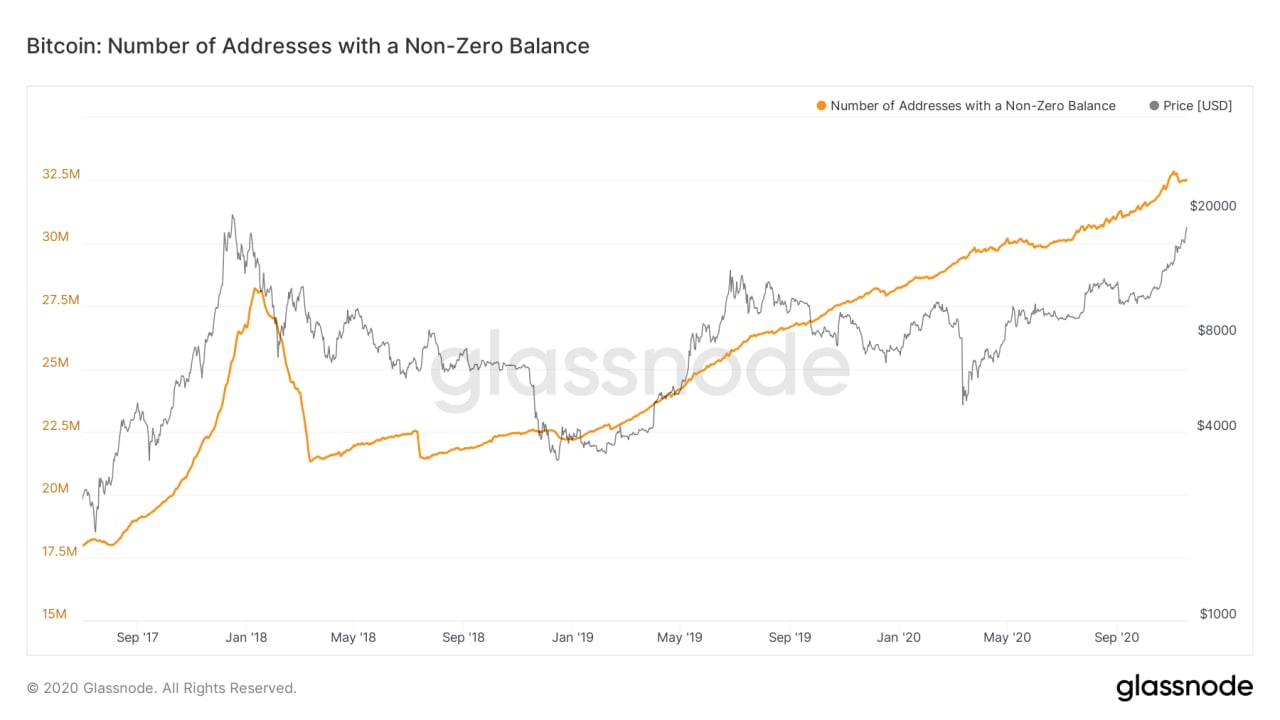Select the 25M y-axis value

pyautogui.click(x=55, y=363)
